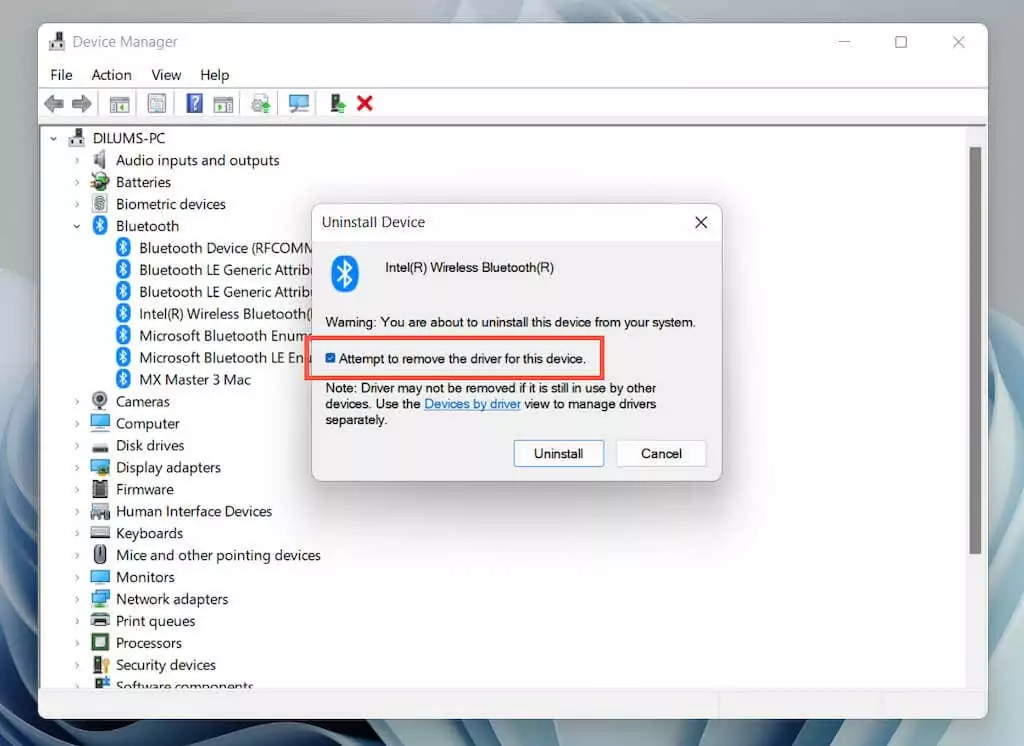Click the Disk drives category icon
Viewport: 1024px width, 746px height.
[100, 447]
